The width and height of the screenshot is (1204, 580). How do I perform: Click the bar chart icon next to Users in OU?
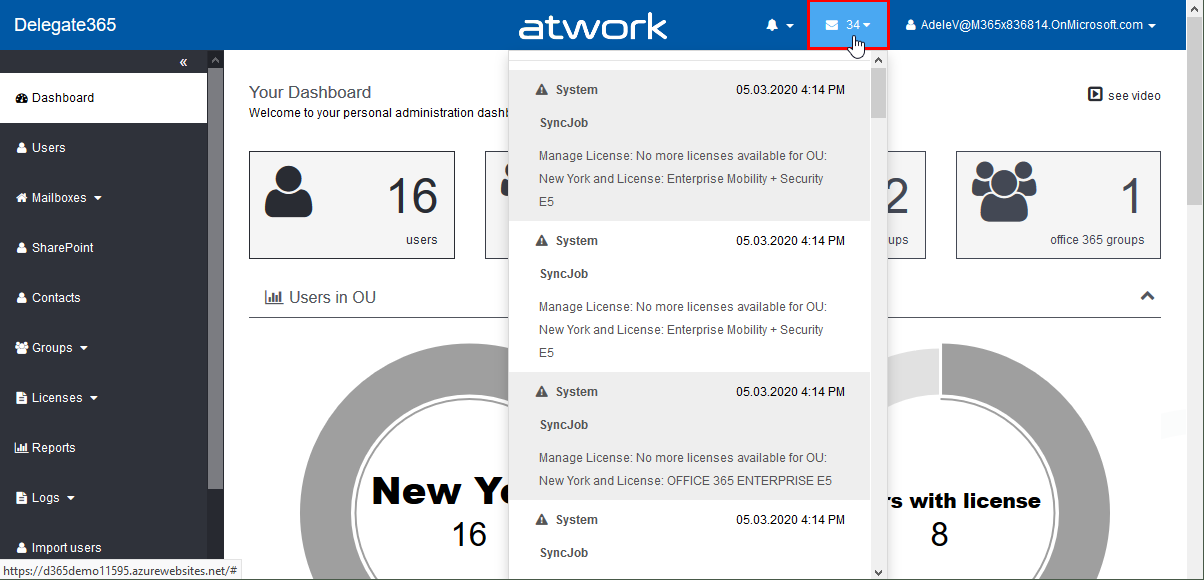pos(273,297)
